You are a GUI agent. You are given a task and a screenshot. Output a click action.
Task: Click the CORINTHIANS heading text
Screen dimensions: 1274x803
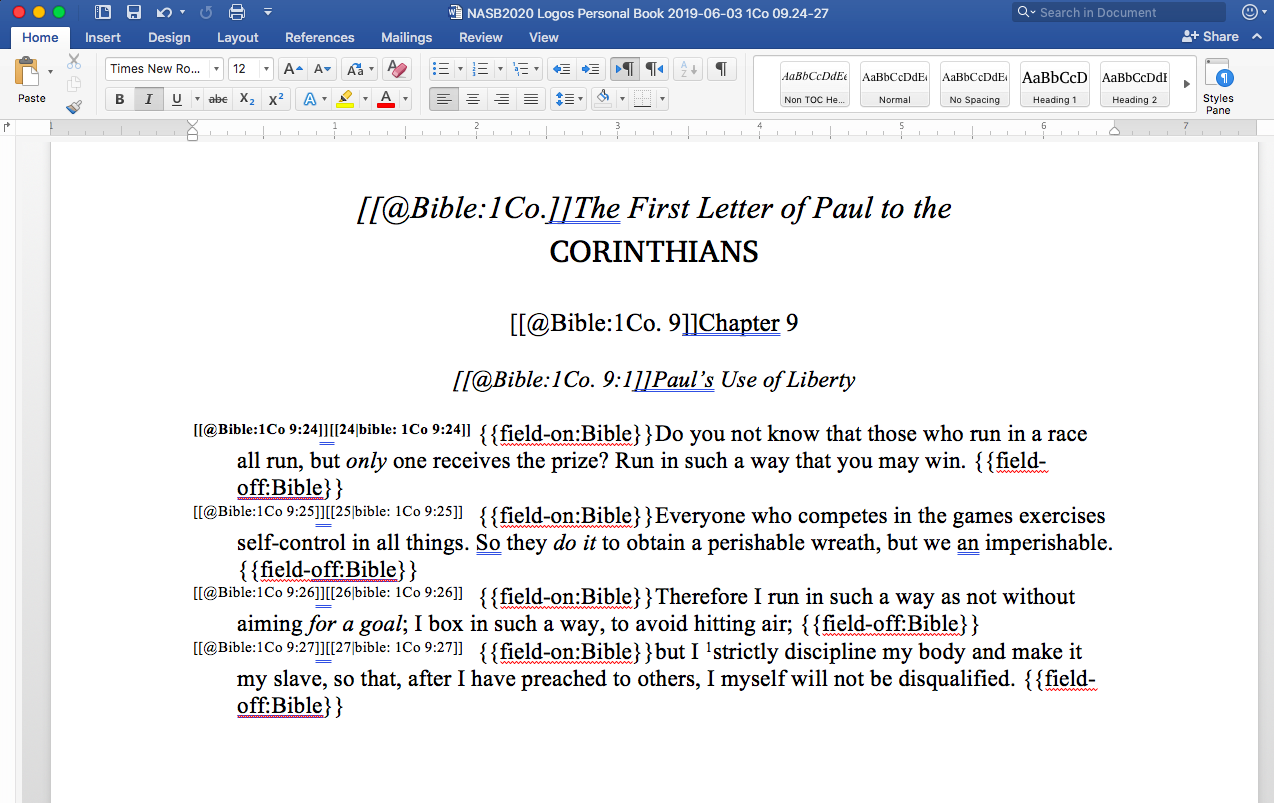click(x=654, y=251)
